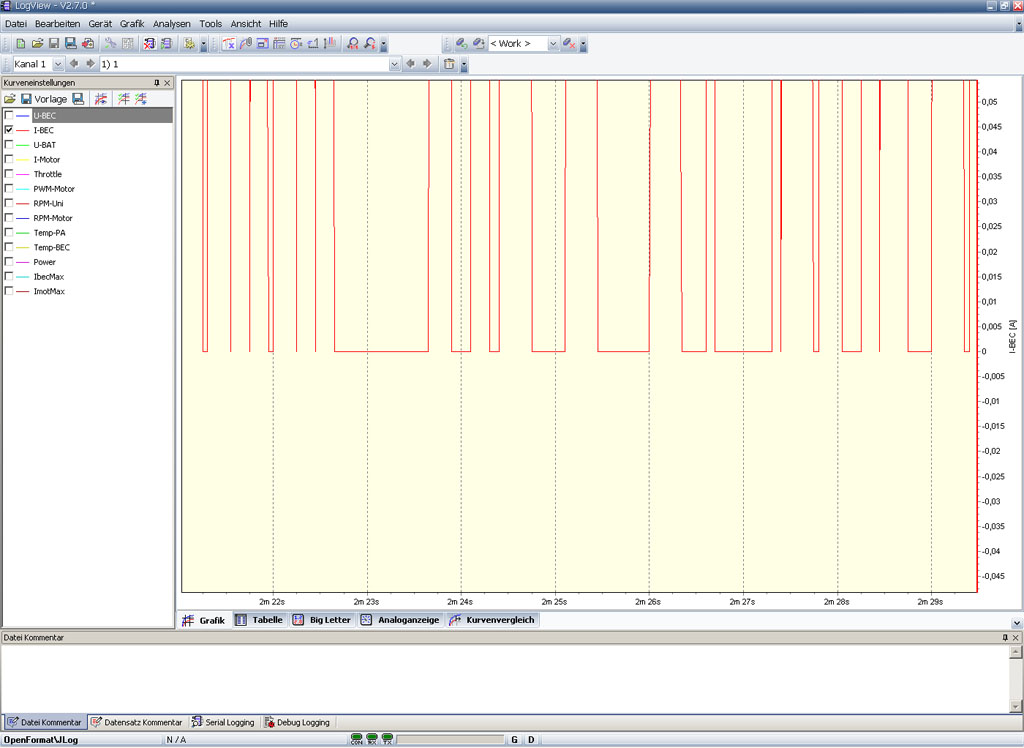1024x748 pixels.
Task: Open the Tools menu
Action: 210,24
